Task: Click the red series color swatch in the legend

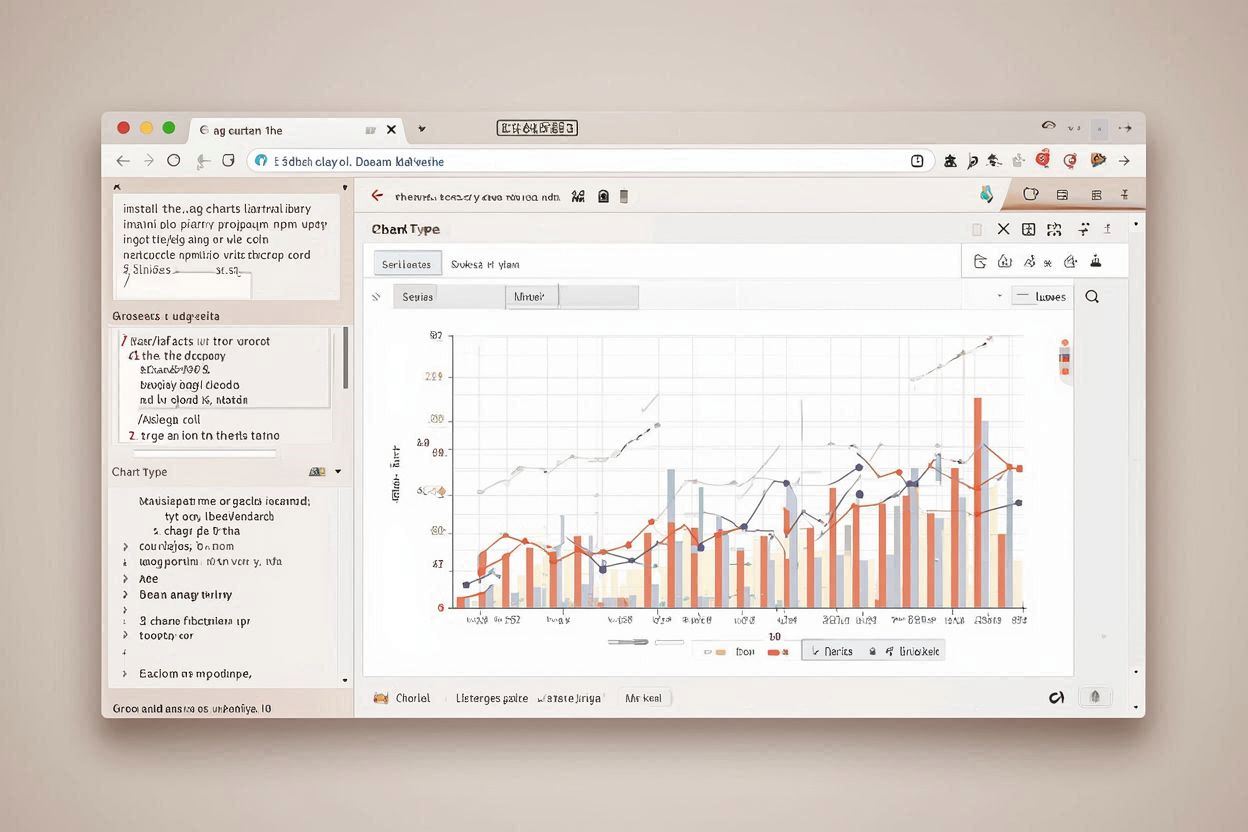Action: tap(776, 650)
